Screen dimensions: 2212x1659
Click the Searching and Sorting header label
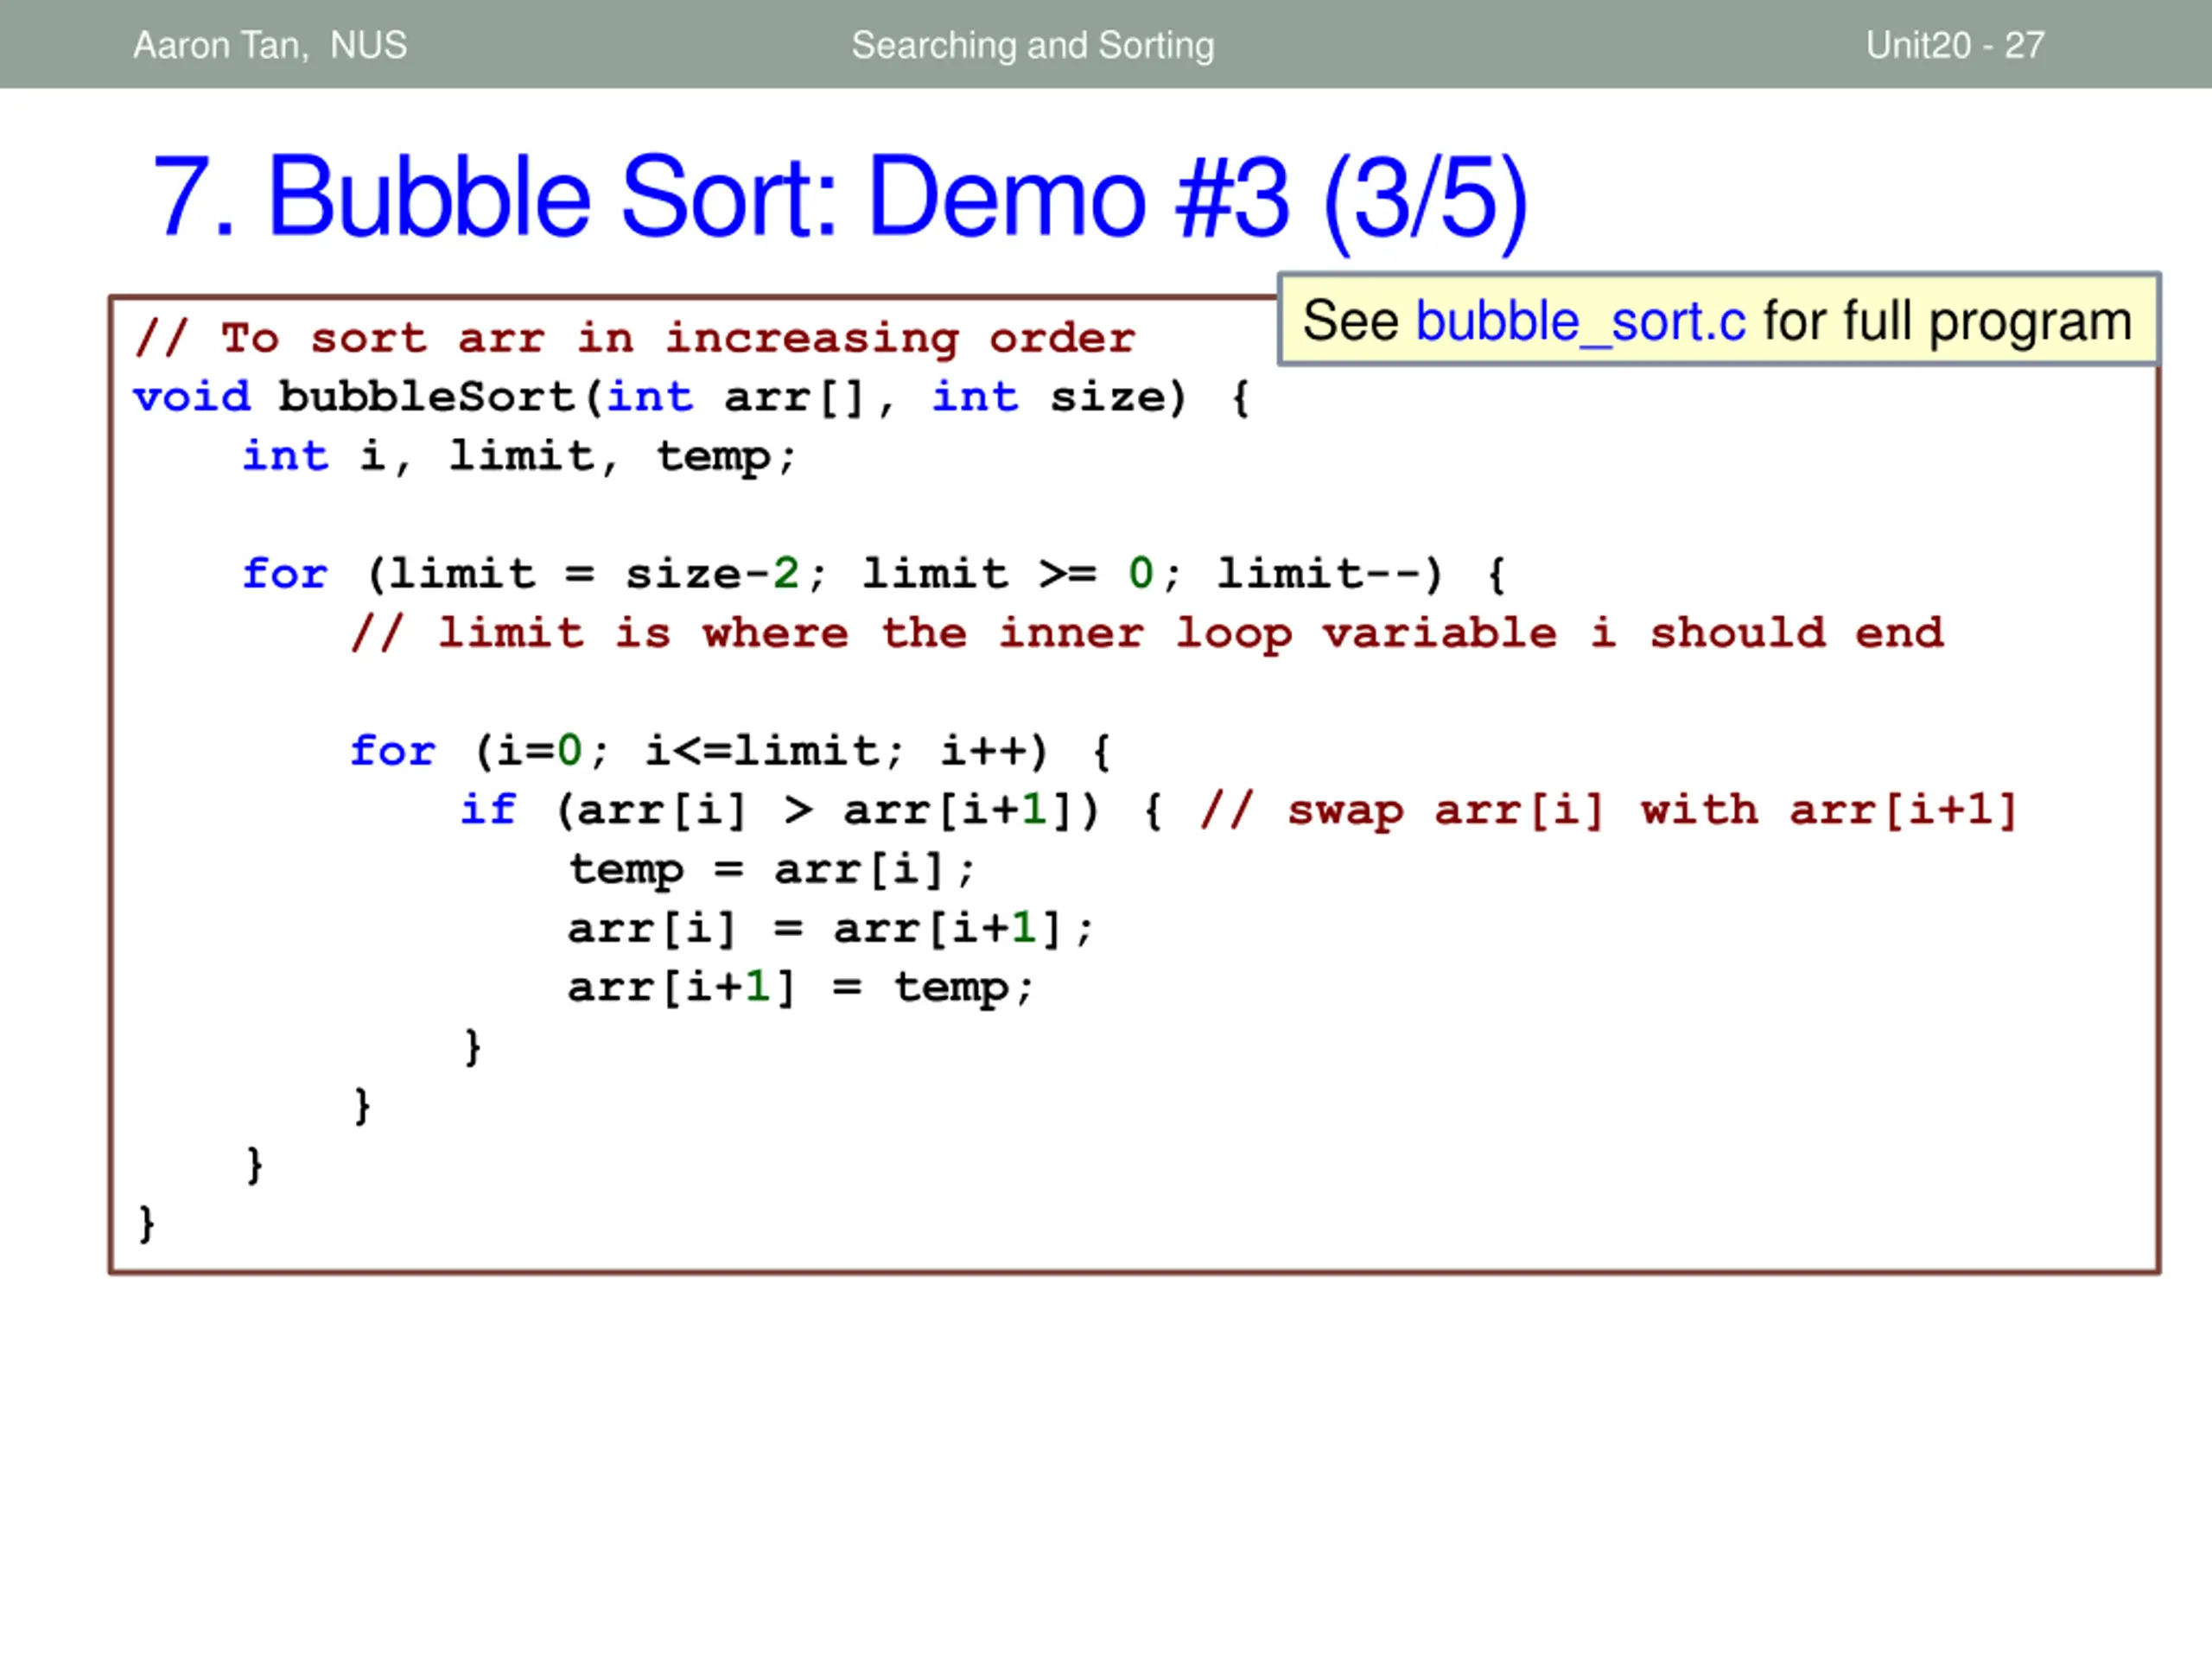click(1033, 45)
